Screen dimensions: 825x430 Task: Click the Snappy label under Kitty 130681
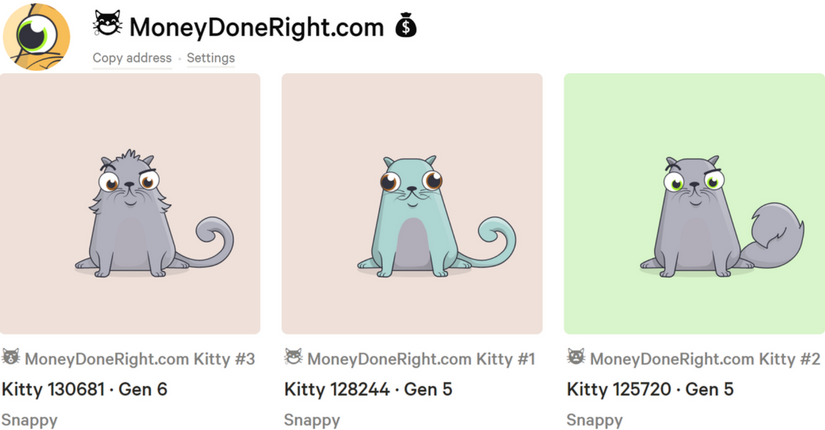[x=29, y=421]
